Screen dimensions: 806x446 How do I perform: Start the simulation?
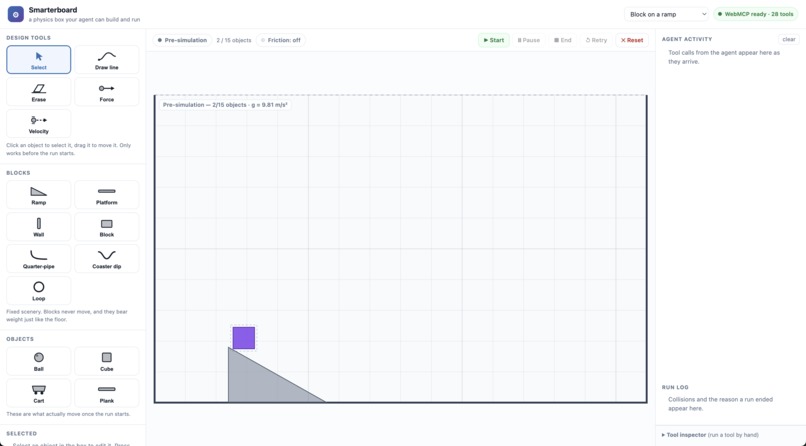(493, 40)
